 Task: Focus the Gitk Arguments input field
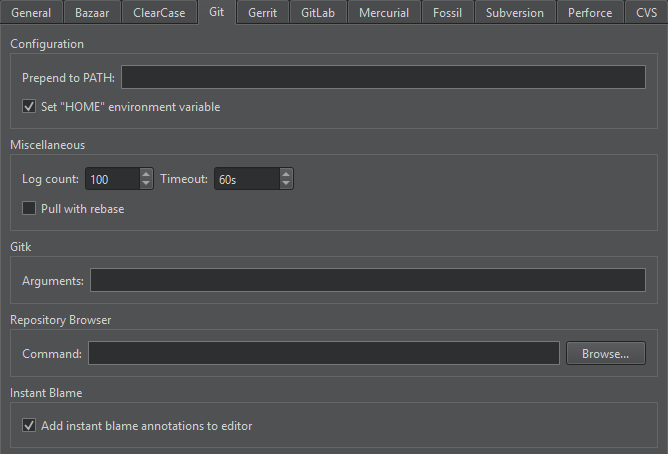367,281
